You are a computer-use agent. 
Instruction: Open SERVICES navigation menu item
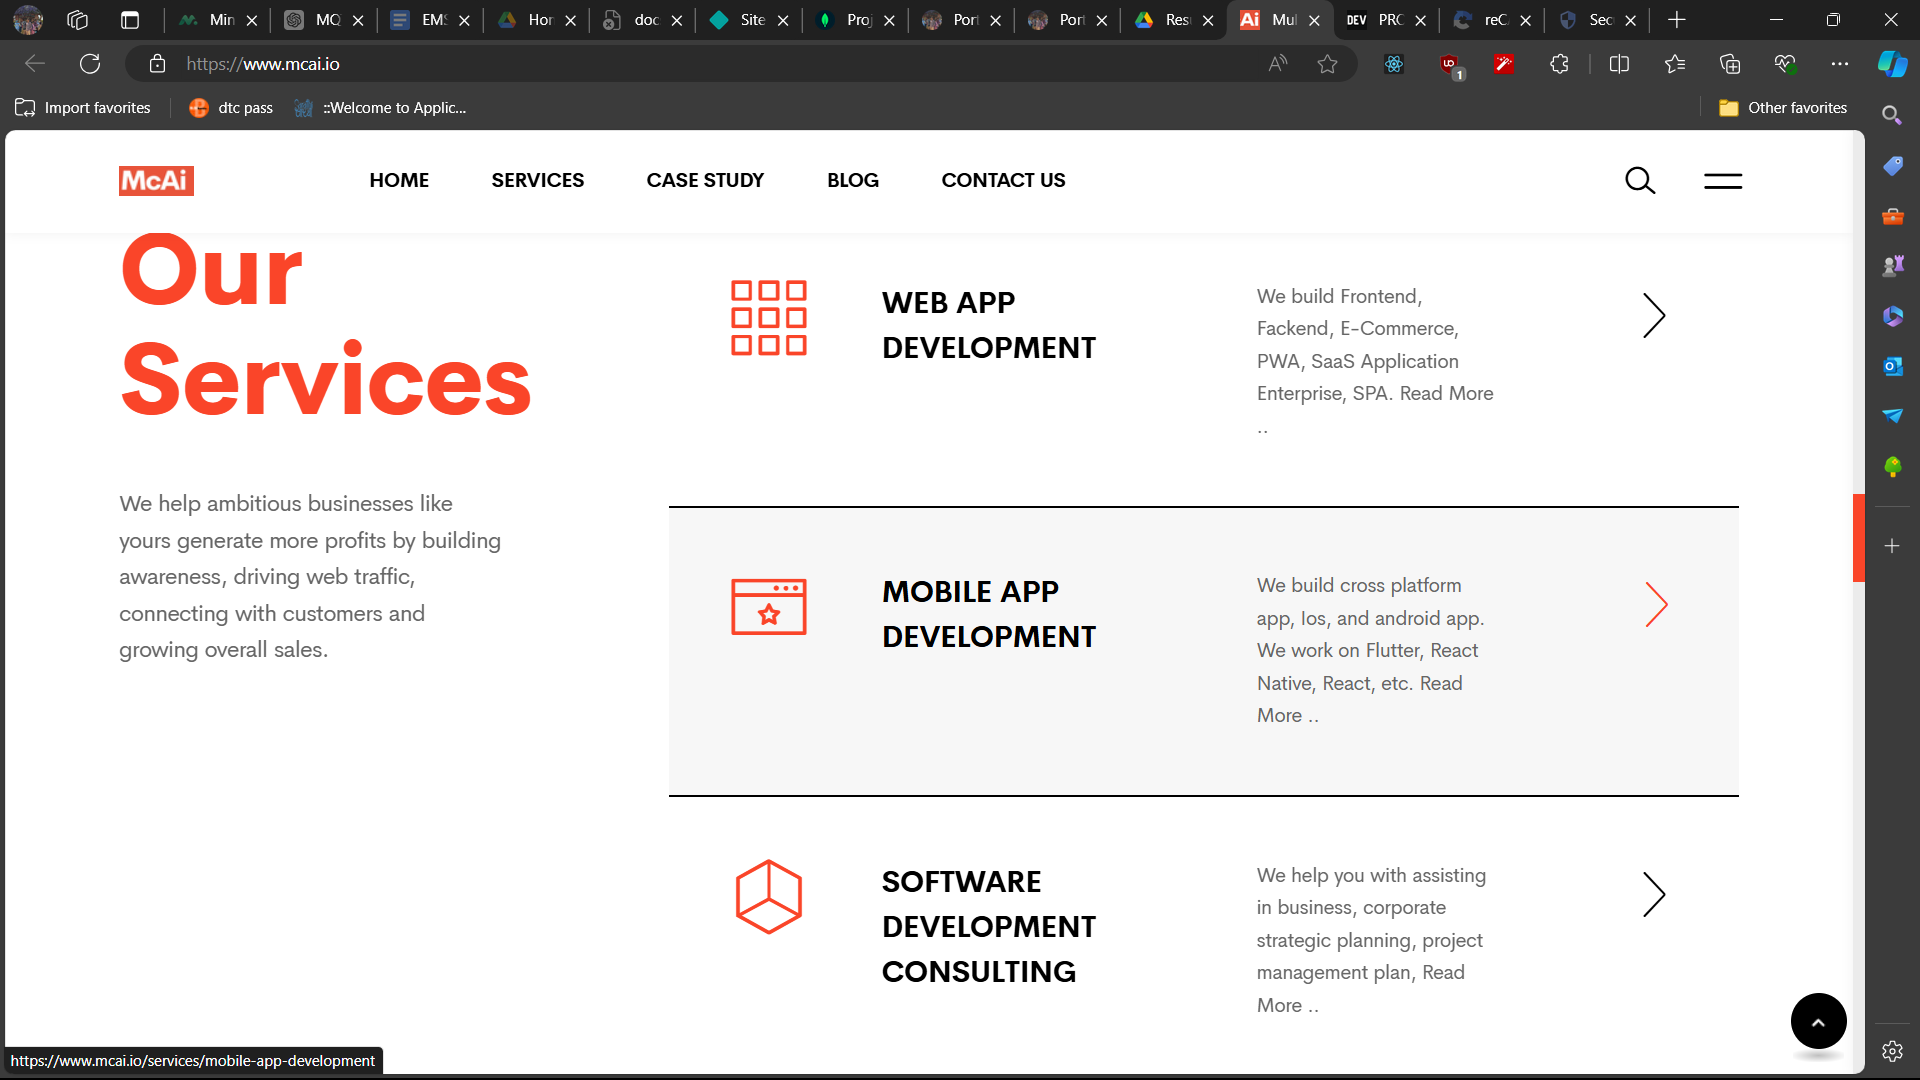(537, 180)
